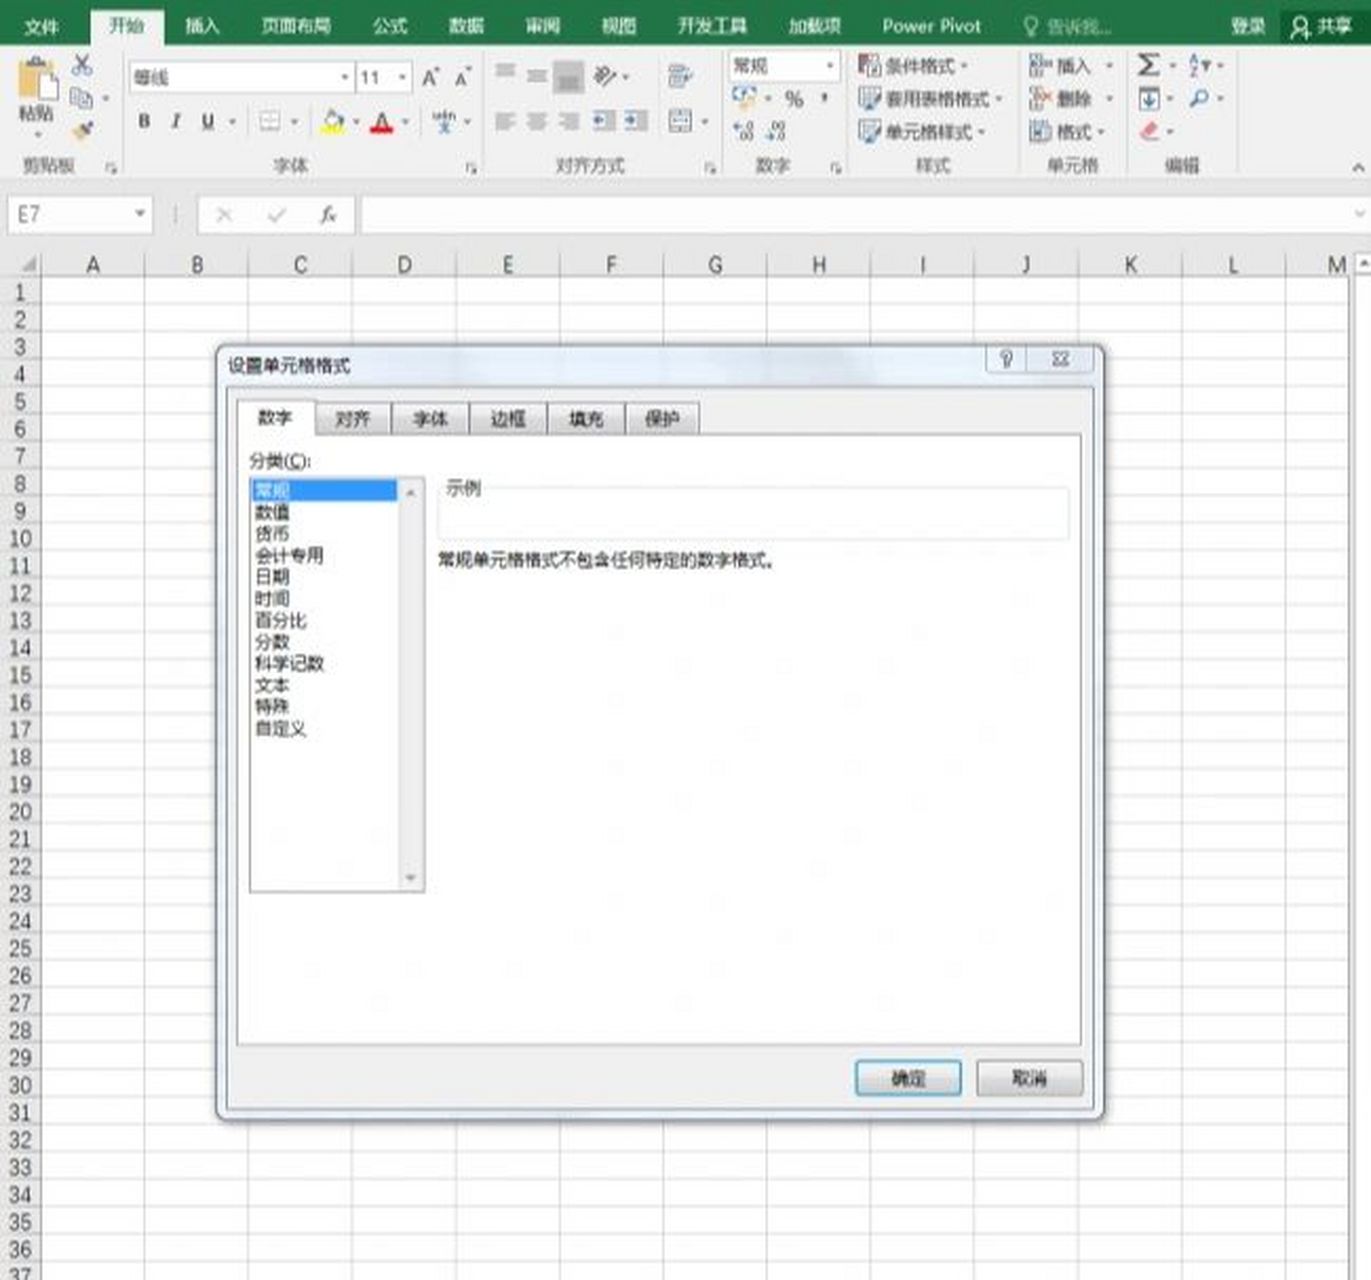Switch to the 对齐 tab in dialog
The image size is (1371, 1280).
pos(352,419)
